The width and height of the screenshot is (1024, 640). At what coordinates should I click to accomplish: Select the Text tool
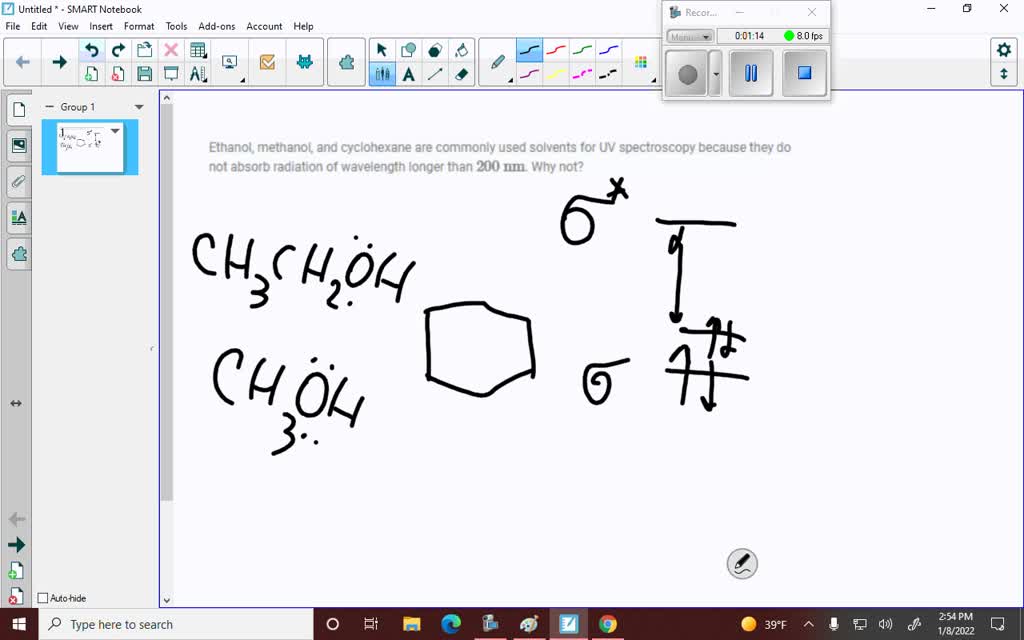(x=406, y=73)
